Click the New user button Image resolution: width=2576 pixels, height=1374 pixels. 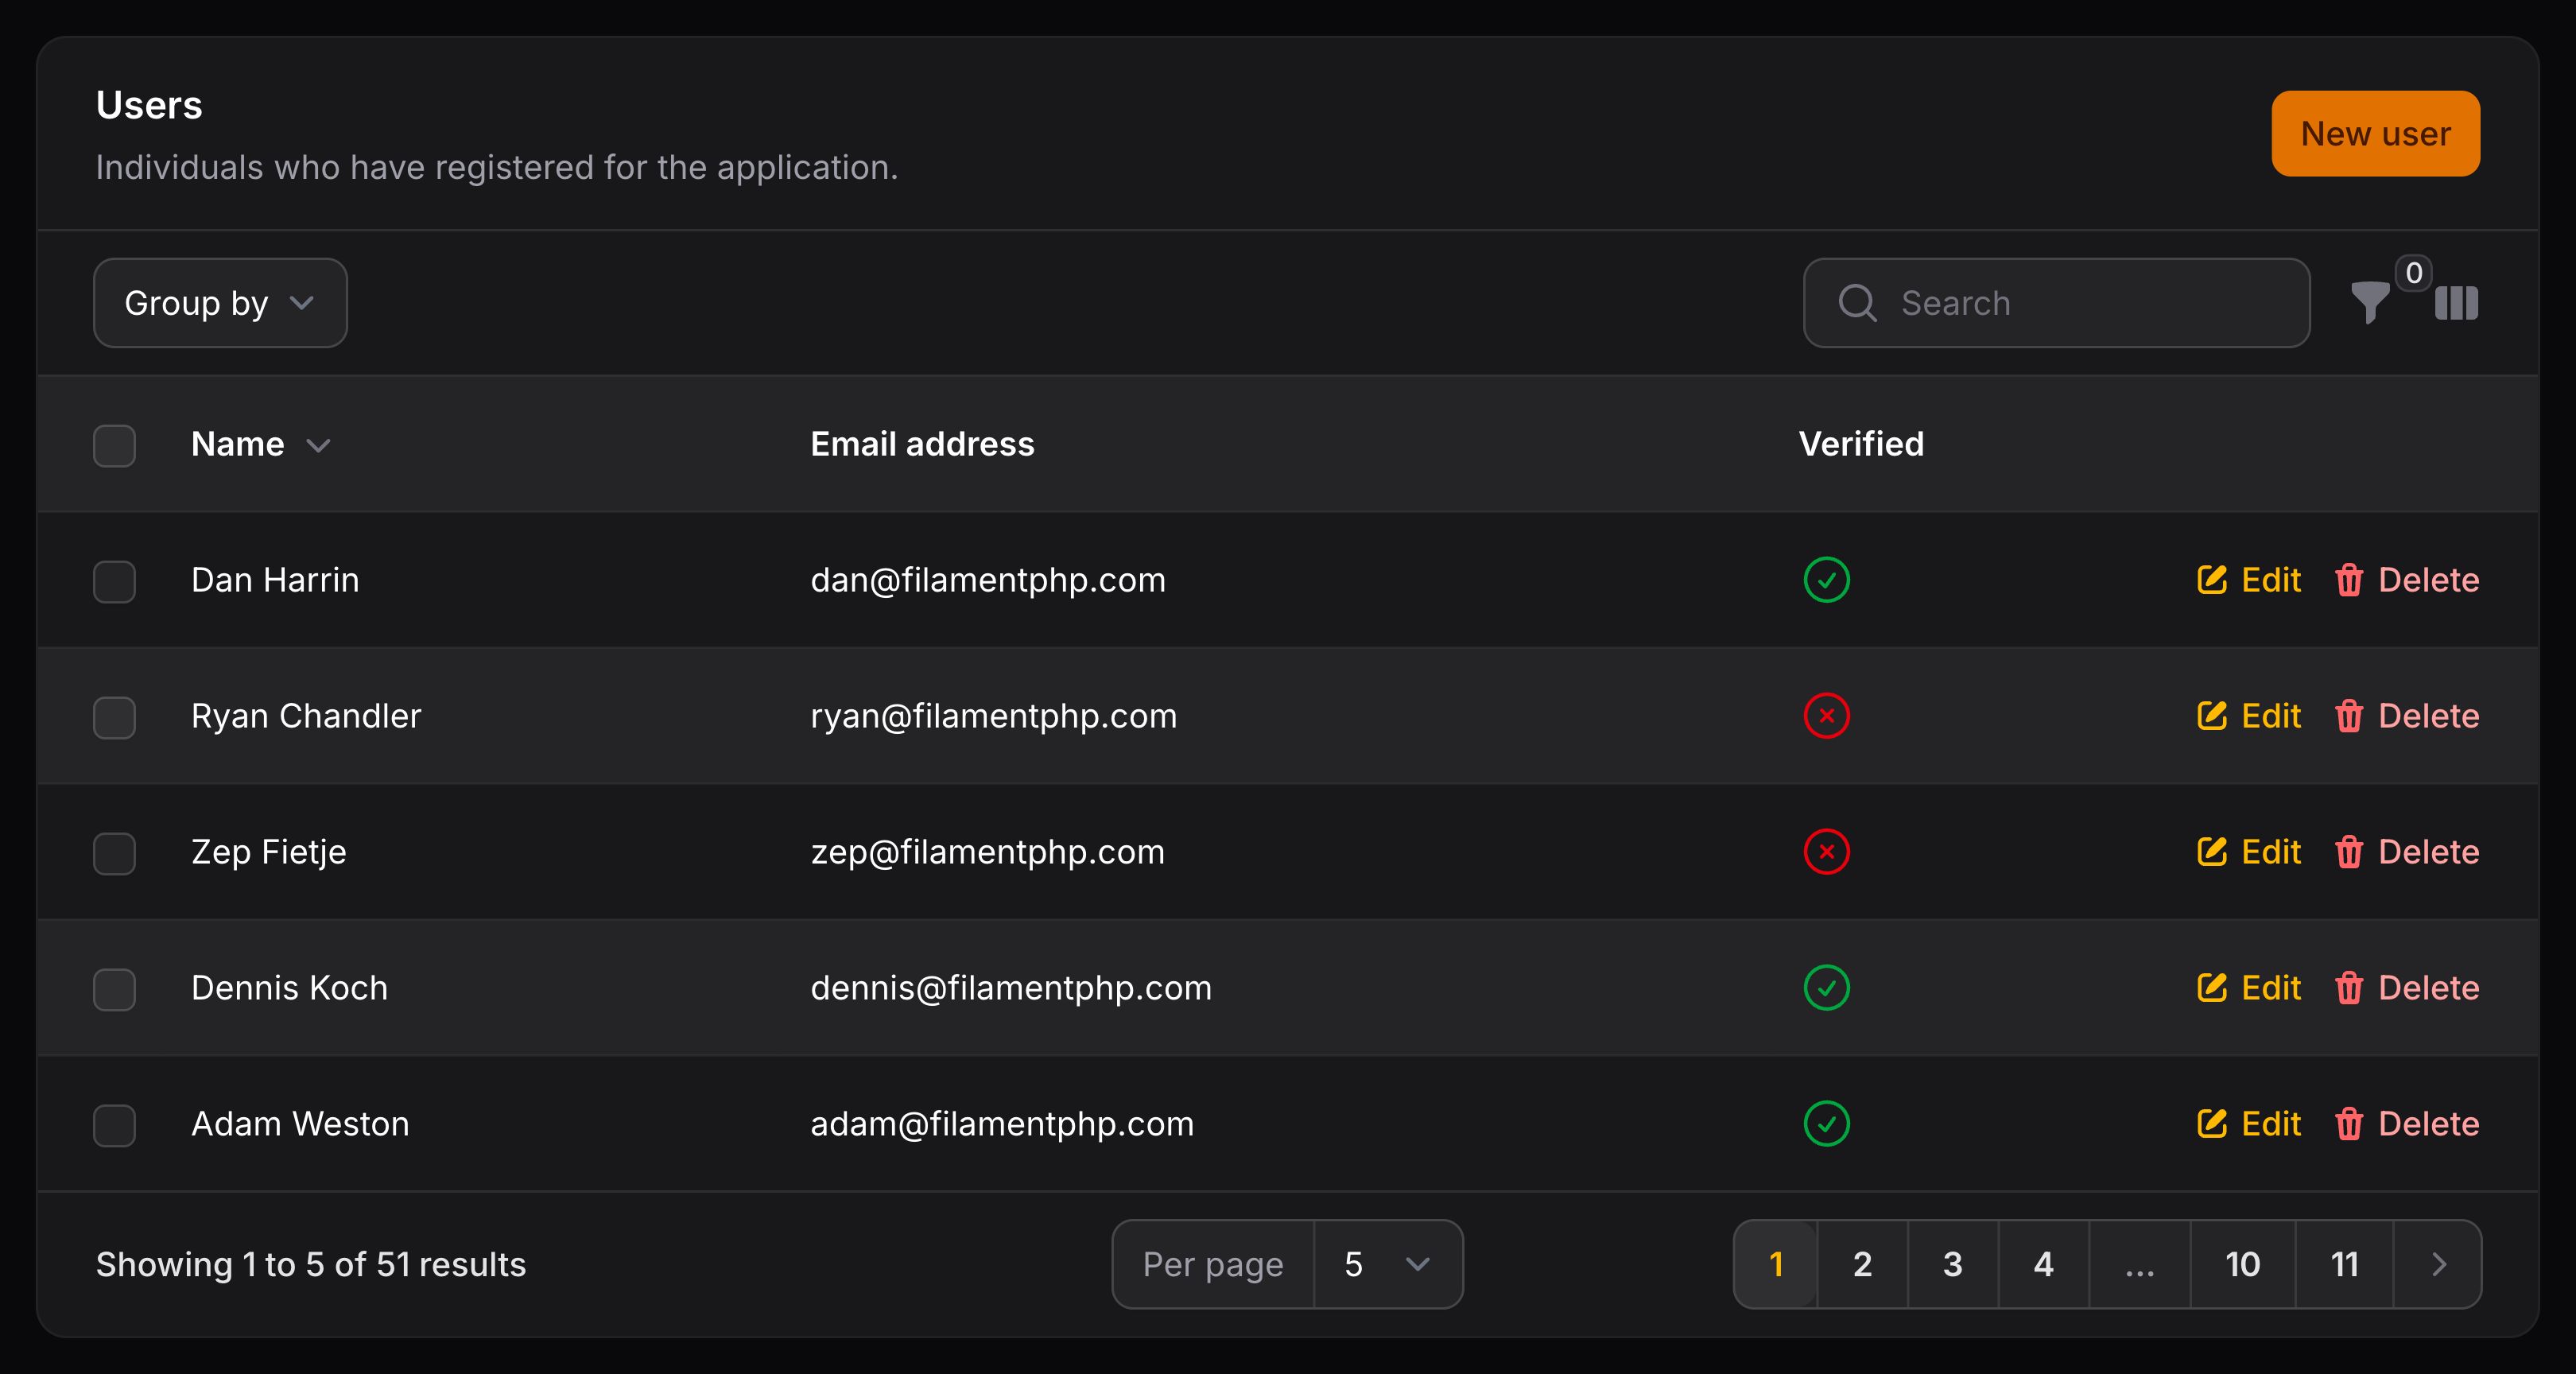[x=2375, y=134]
